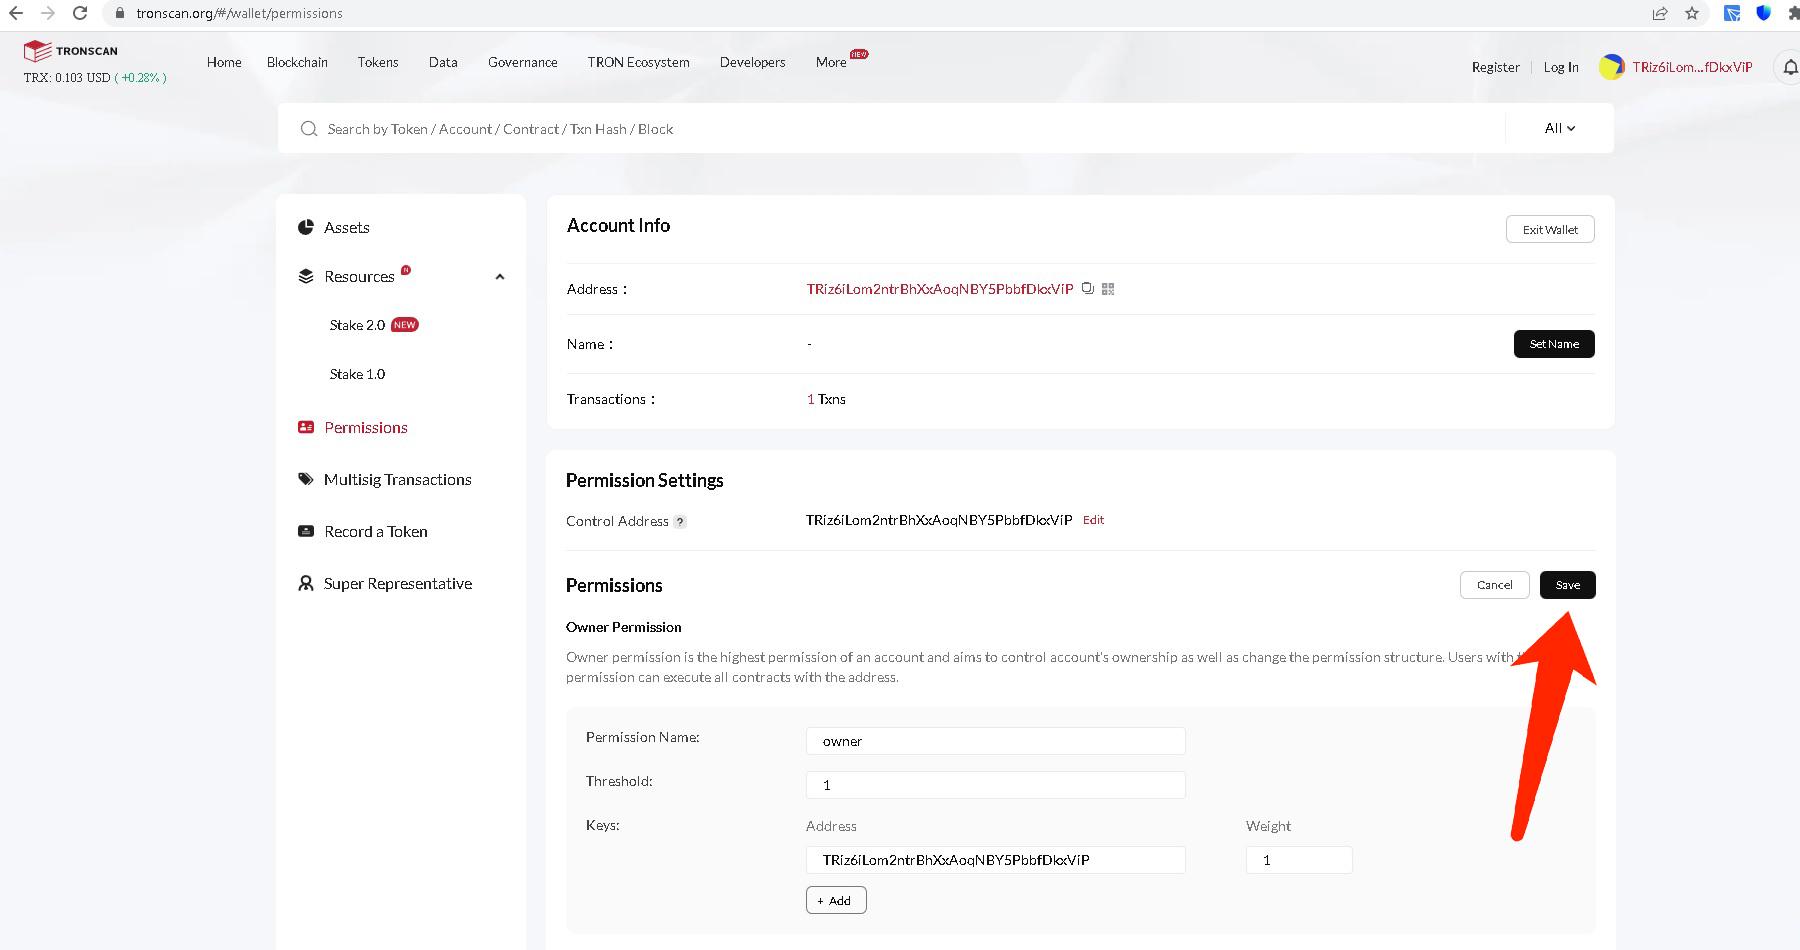Viewport: 1800px width, 950px height.
Task: Open the Developers menu
Action: 753,62
